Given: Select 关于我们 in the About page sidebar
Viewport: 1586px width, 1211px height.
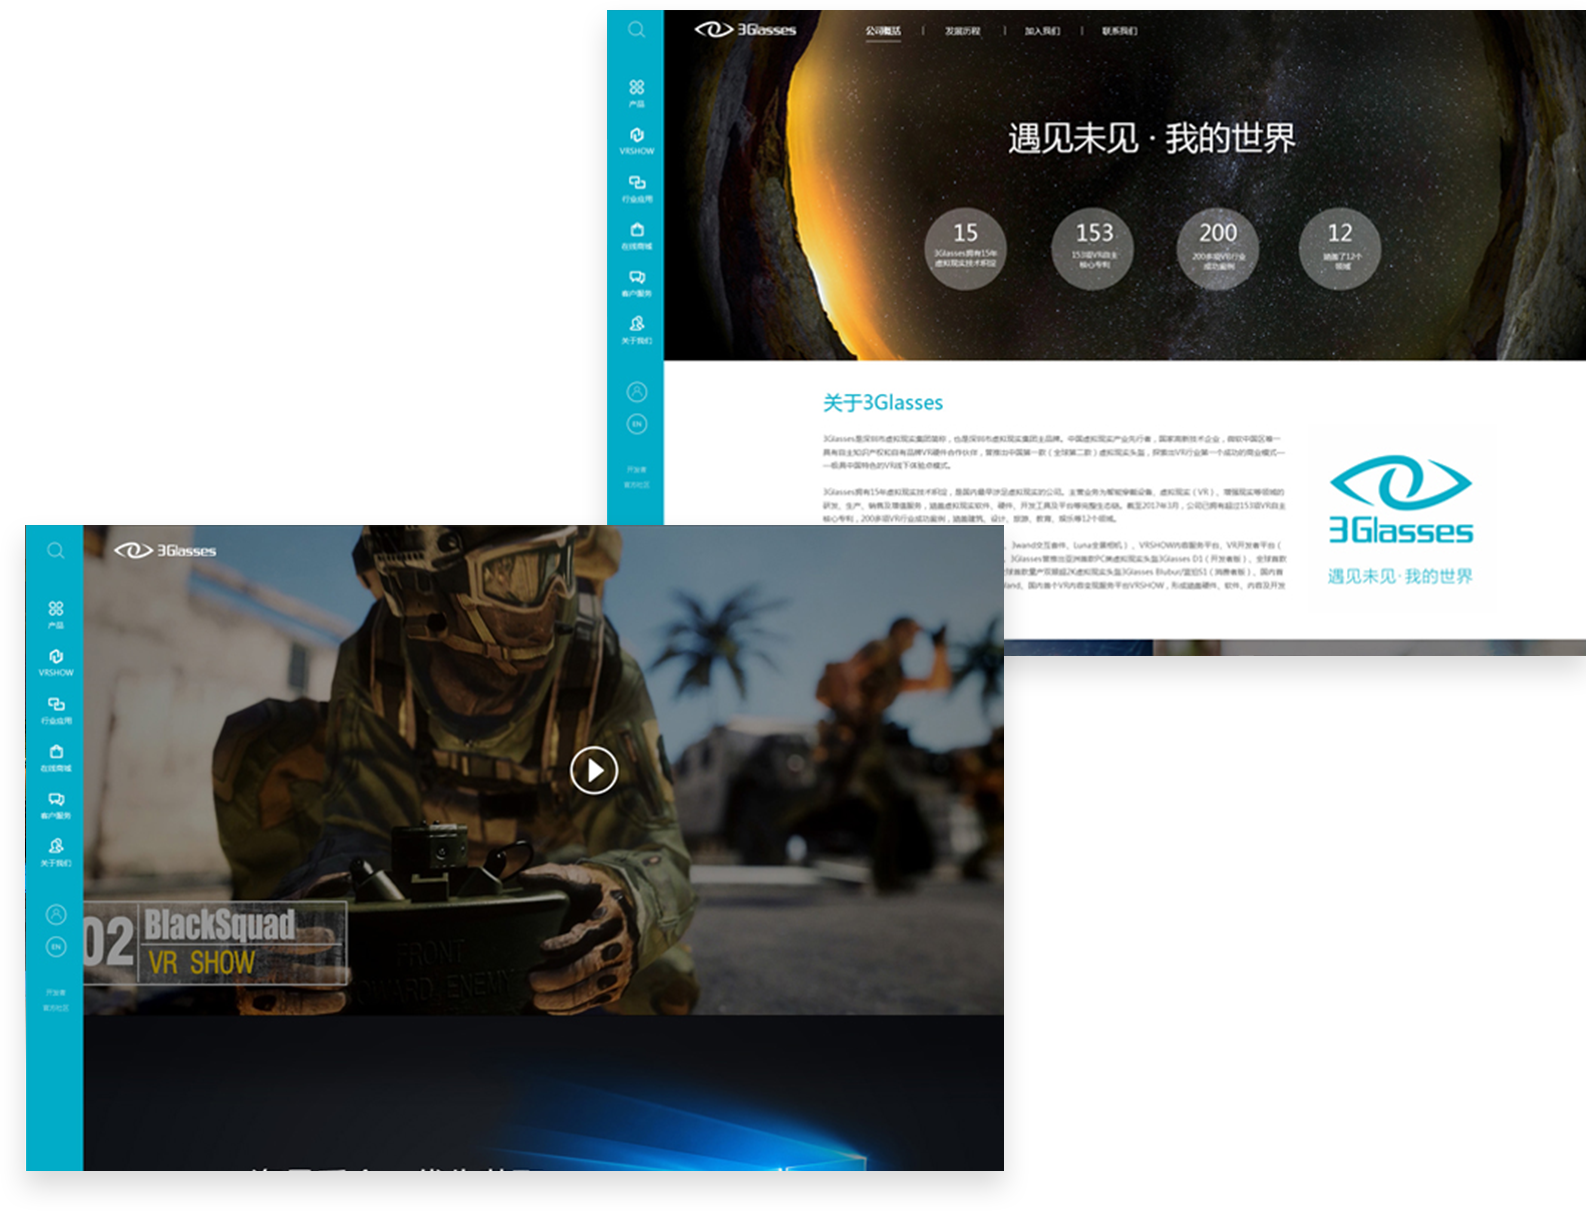Looking at the screenshot, I should 636,330.
